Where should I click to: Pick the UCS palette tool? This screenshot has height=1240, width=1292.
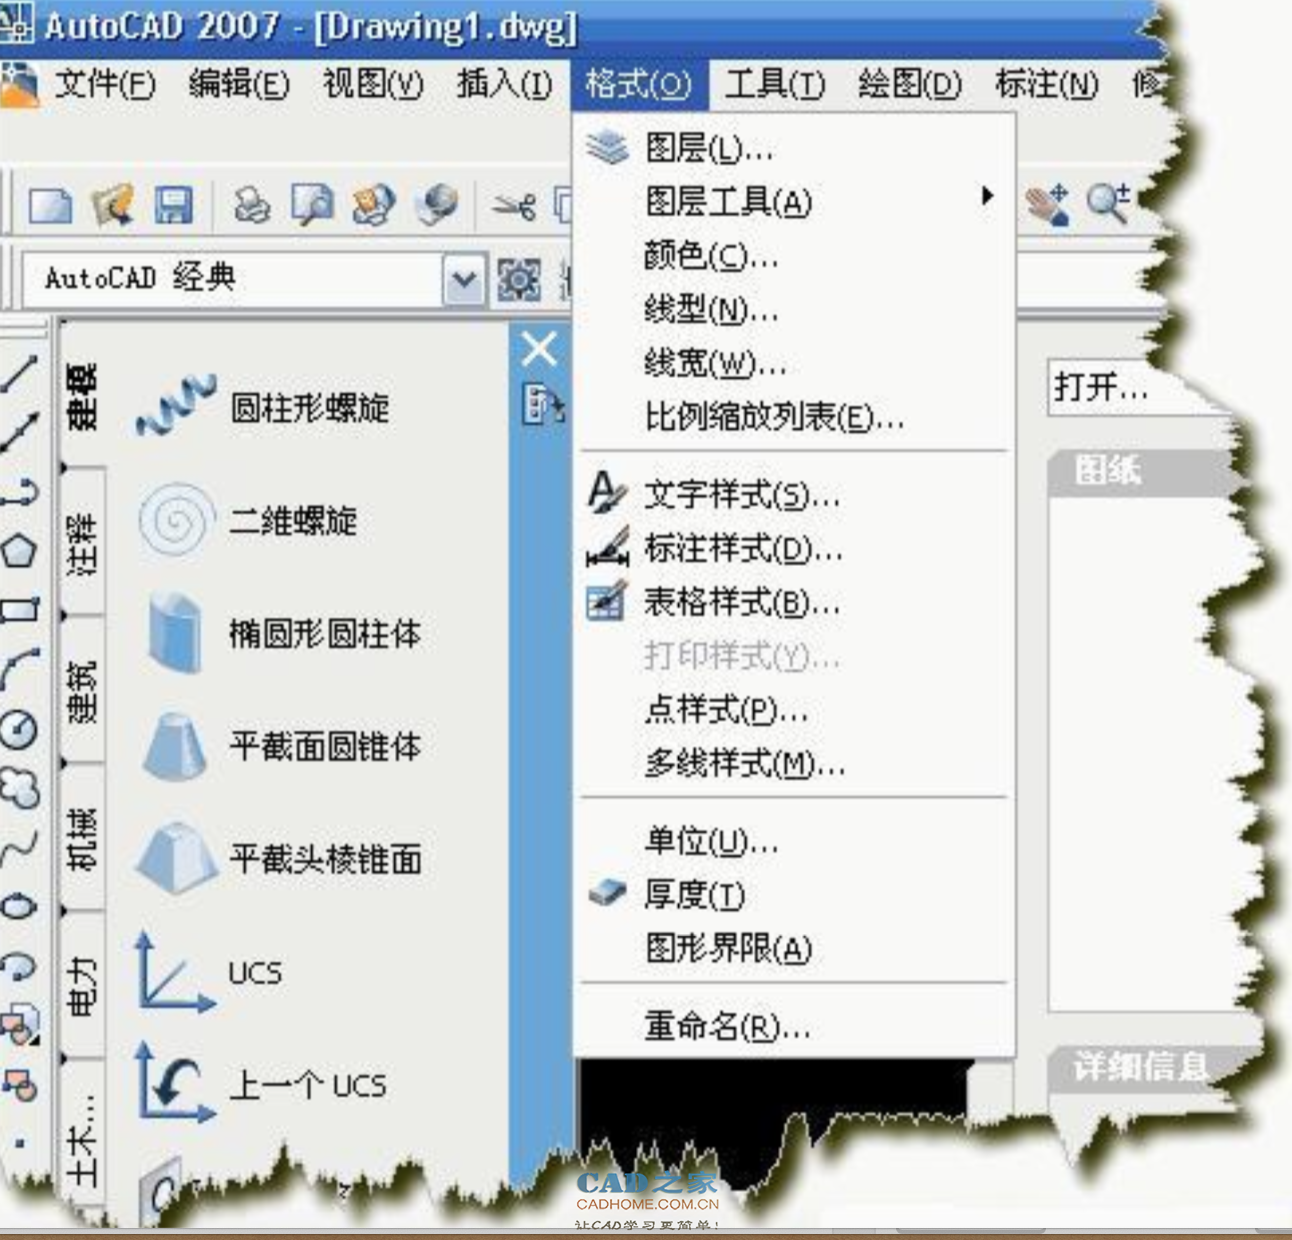(209, 973)
